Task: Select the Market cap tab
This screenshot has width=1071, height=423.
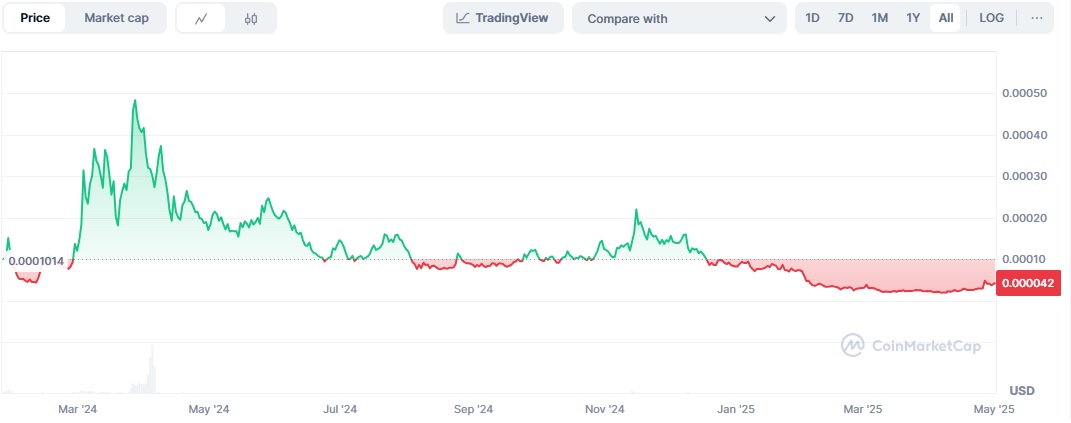Action: point(116,18)
